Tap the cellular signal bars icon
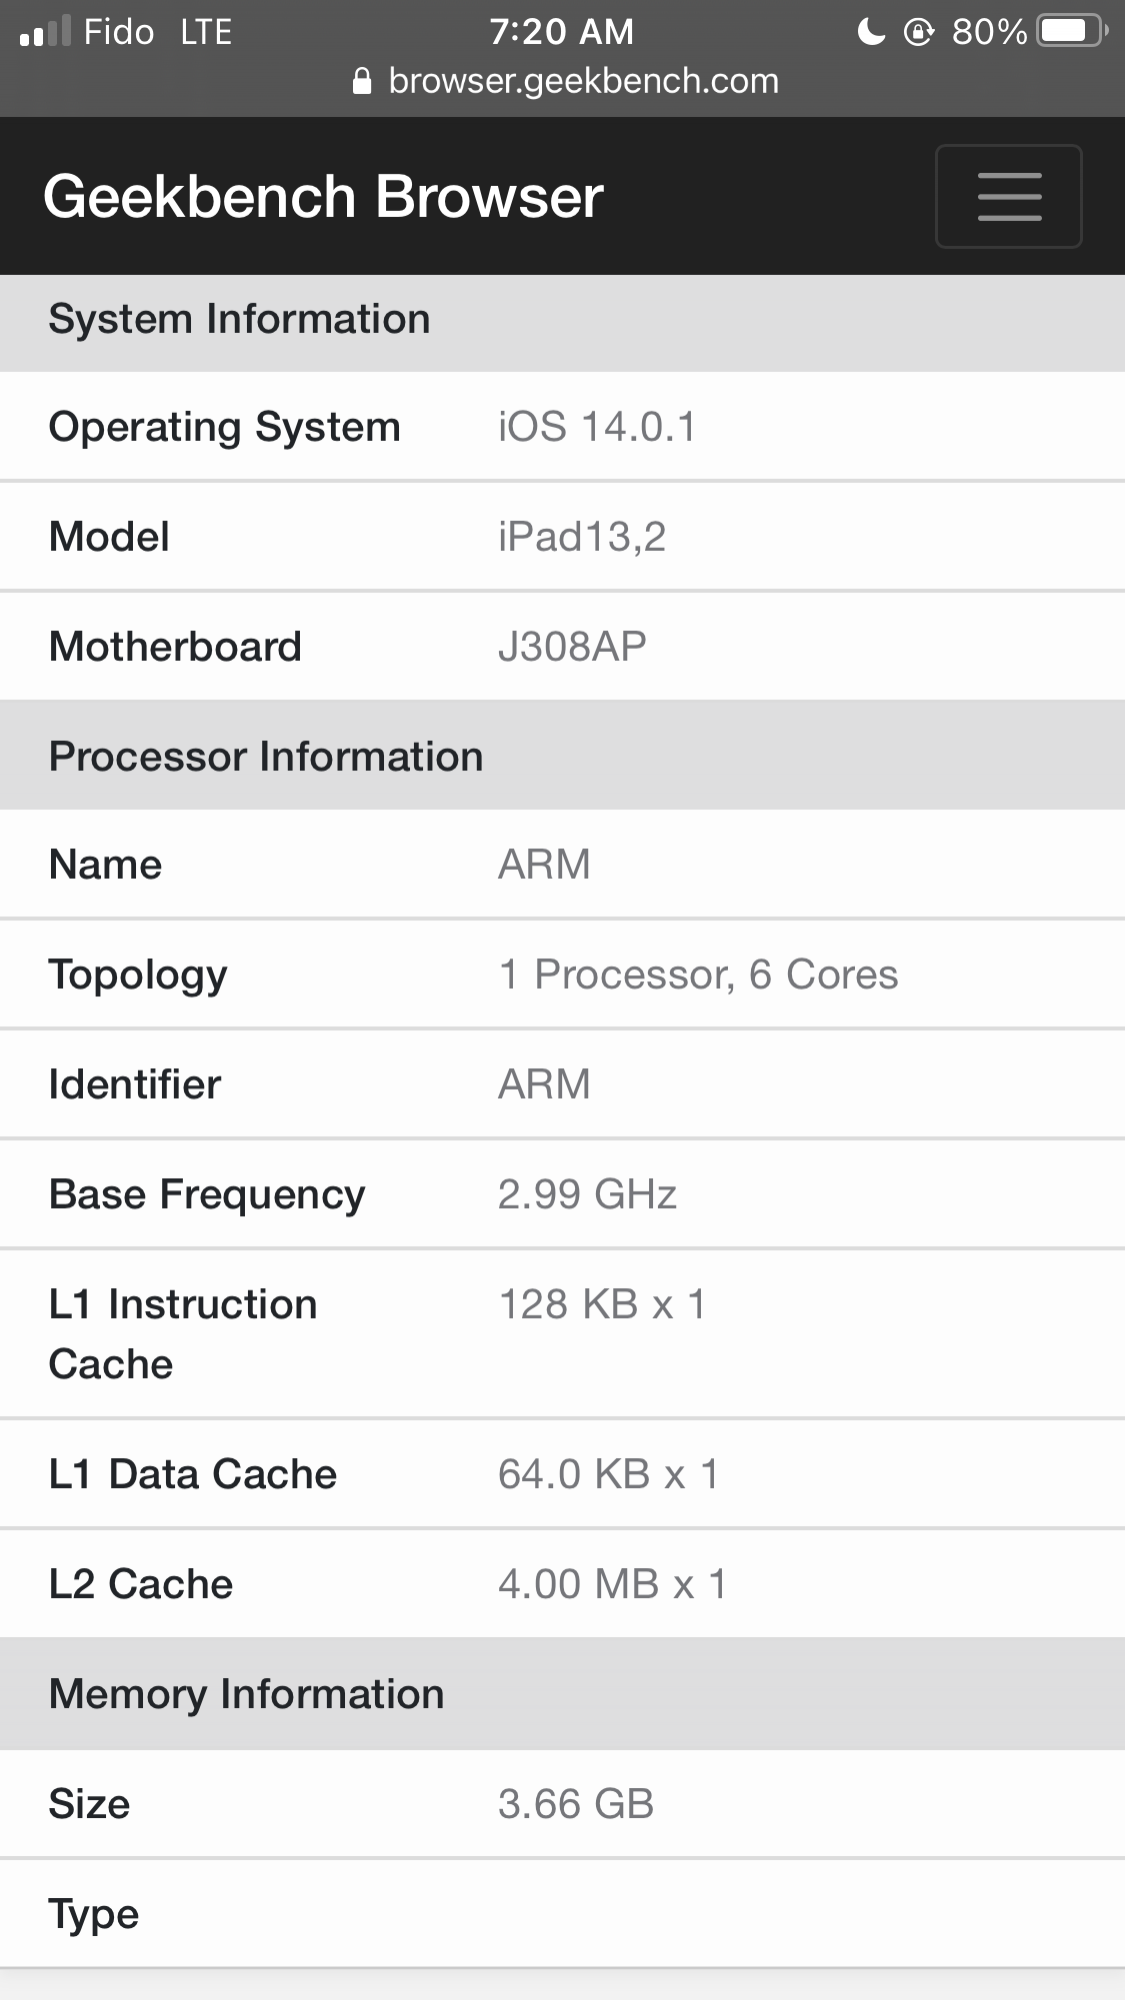 (x=45, y=32)
